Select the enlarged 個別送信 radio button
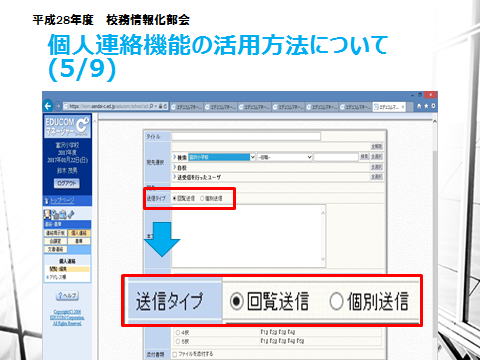The image size is (480, 360). click(336, 301)
